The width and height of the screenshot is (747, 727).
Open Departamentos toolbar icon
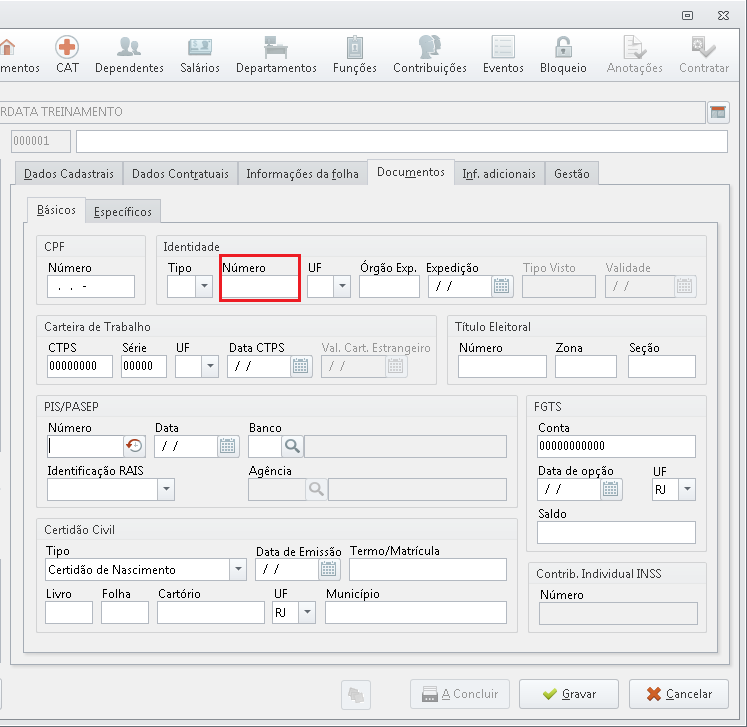coord(276,54)
